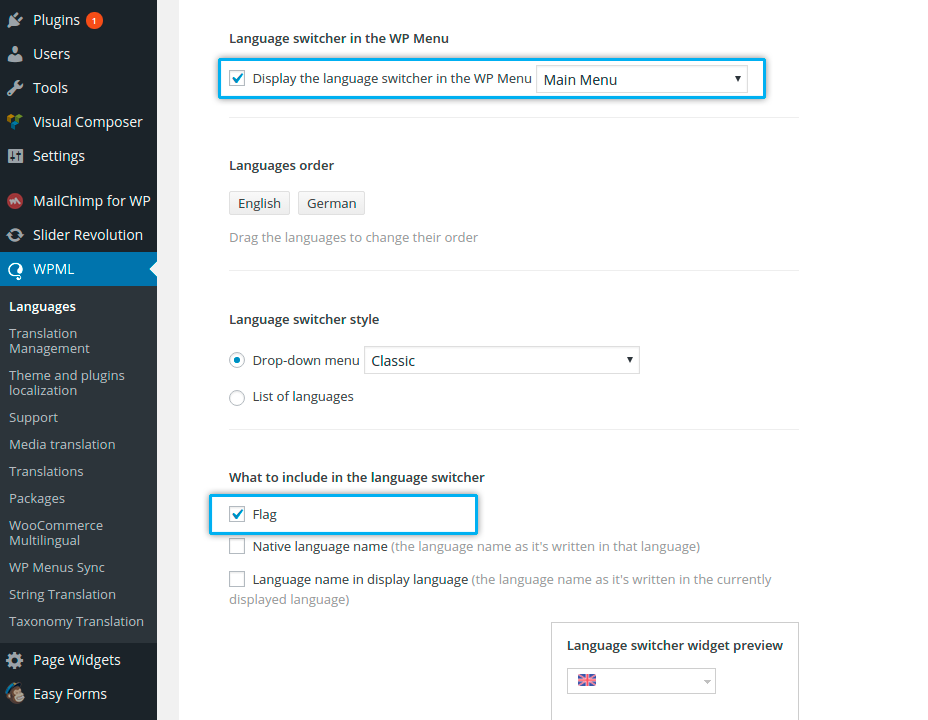Click the Slider Revolution refresh icon
928x720 pixels.
point(15,235)
